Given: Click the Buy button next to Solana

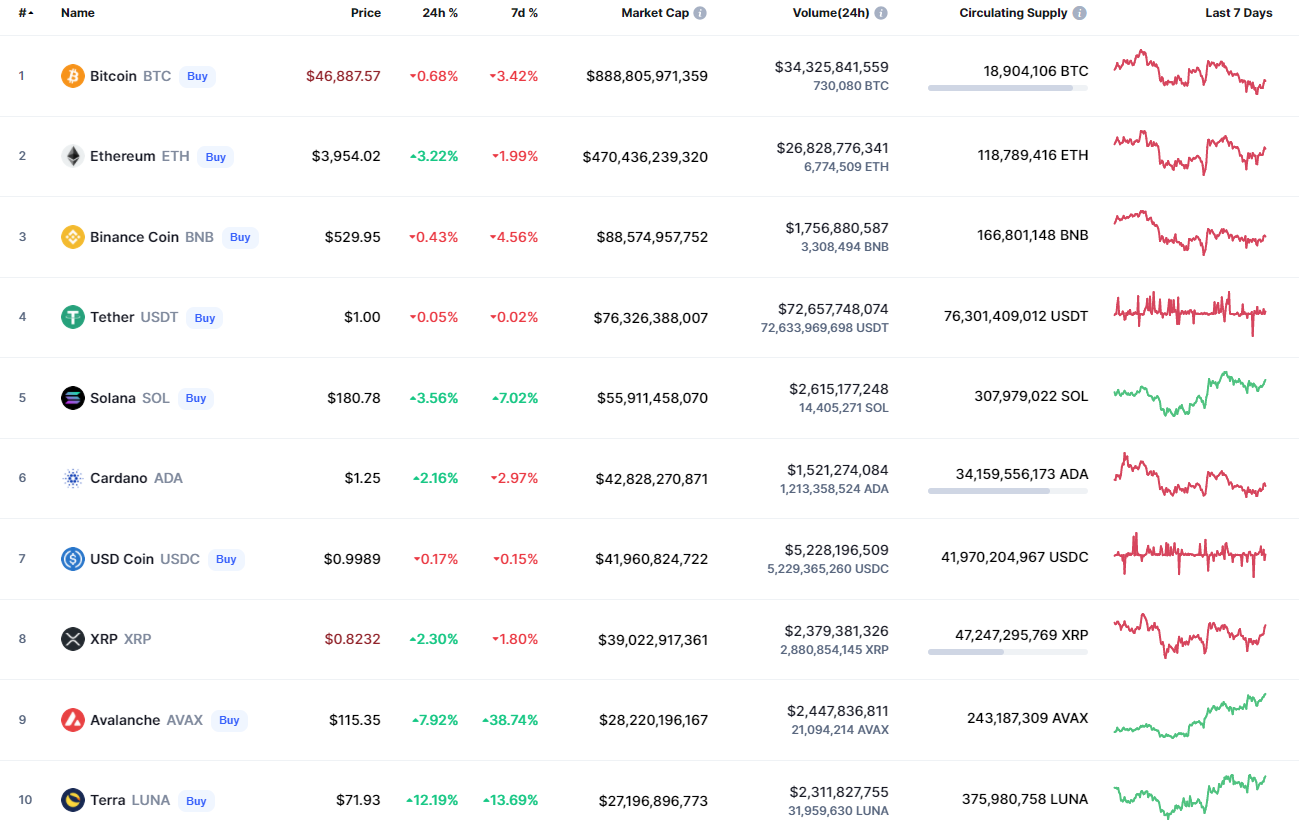Looking at the screenshot, I should [196, 398].
